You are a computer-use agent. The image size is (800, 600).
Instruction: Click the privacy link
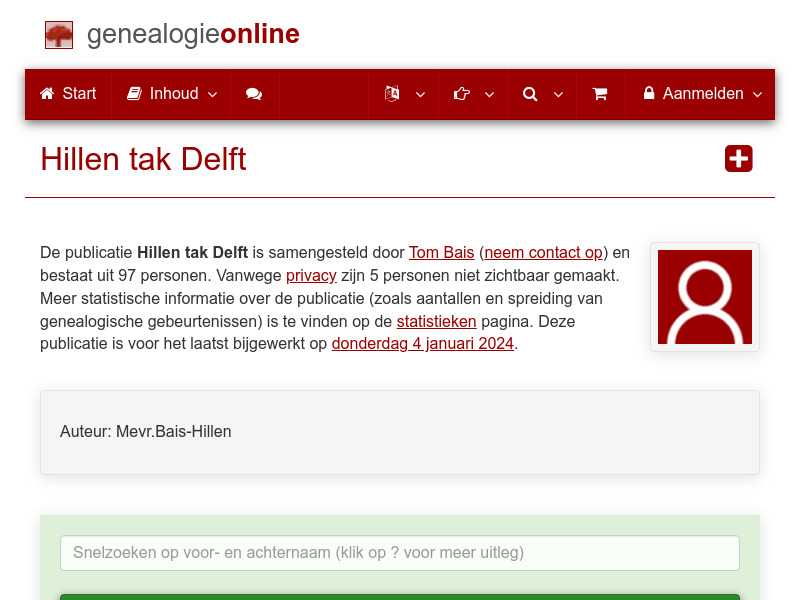[x=311, y=275]
